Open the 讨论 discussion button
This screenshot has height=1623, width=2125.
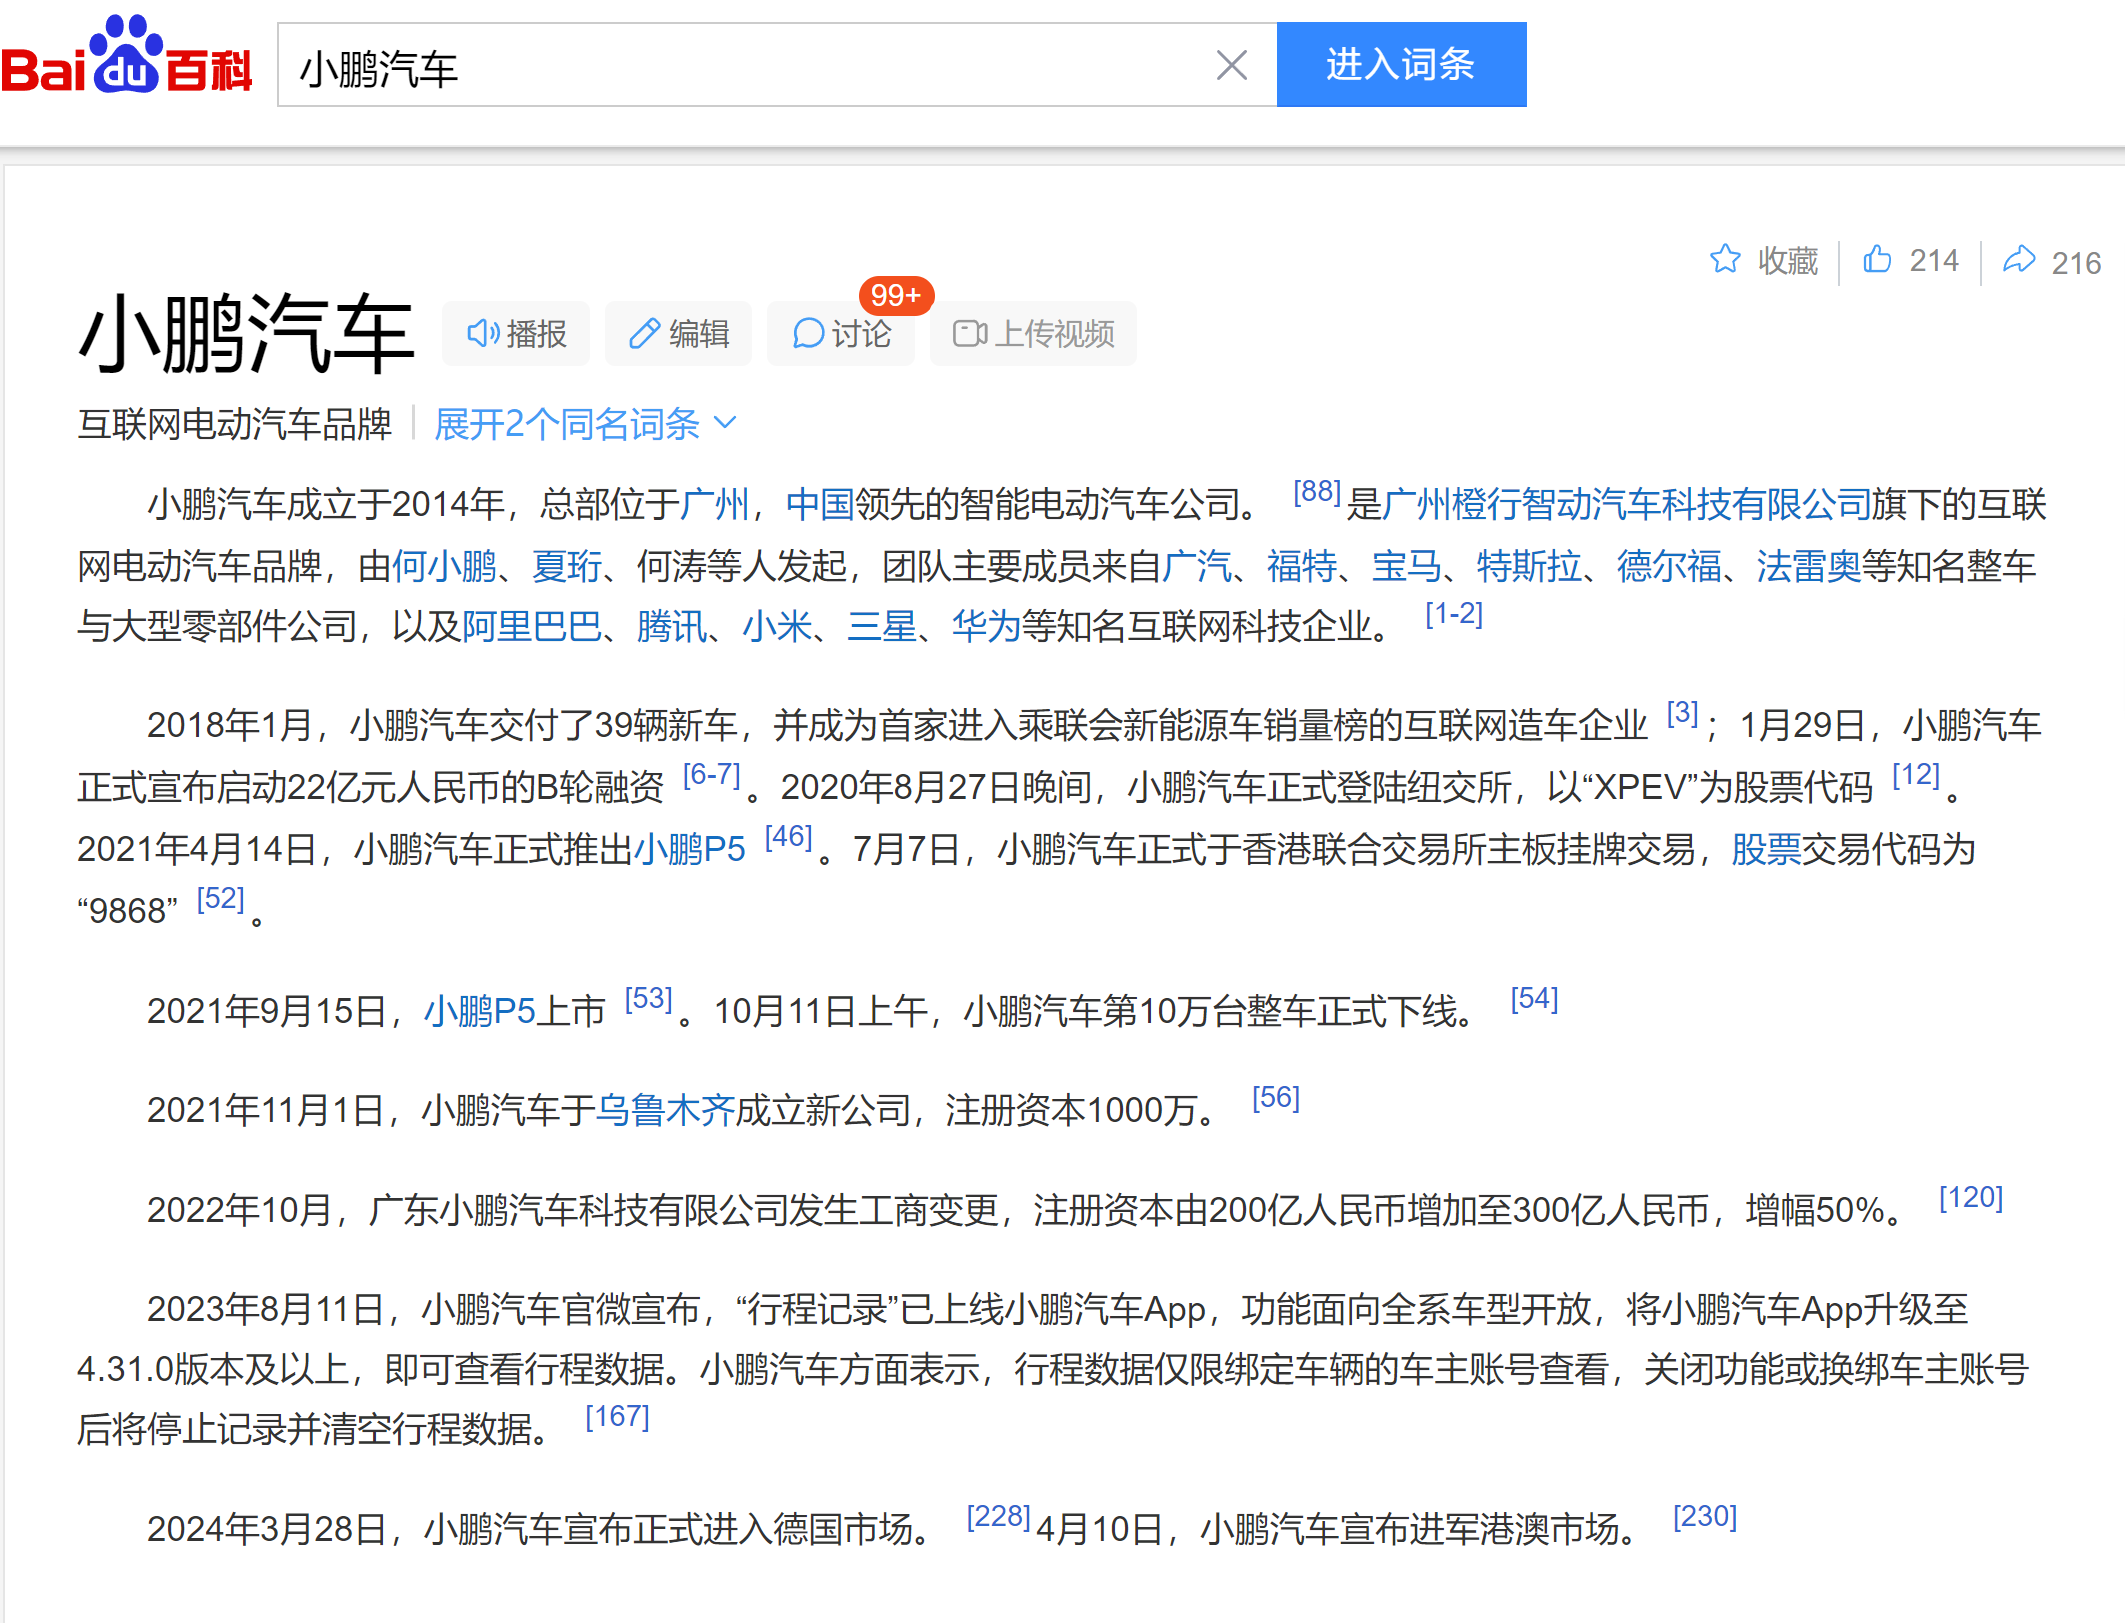point(840,333)
